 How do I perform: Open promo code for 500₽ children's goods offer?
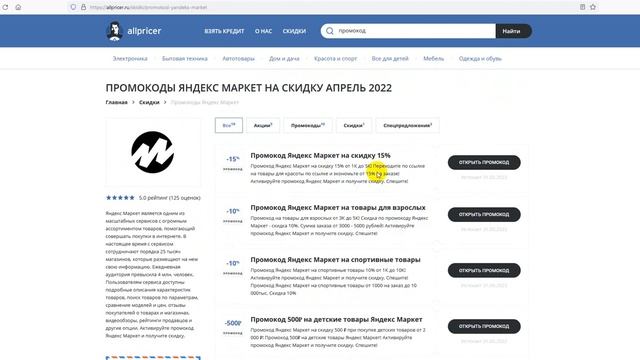pyautogui.click(x=484, y=326)
